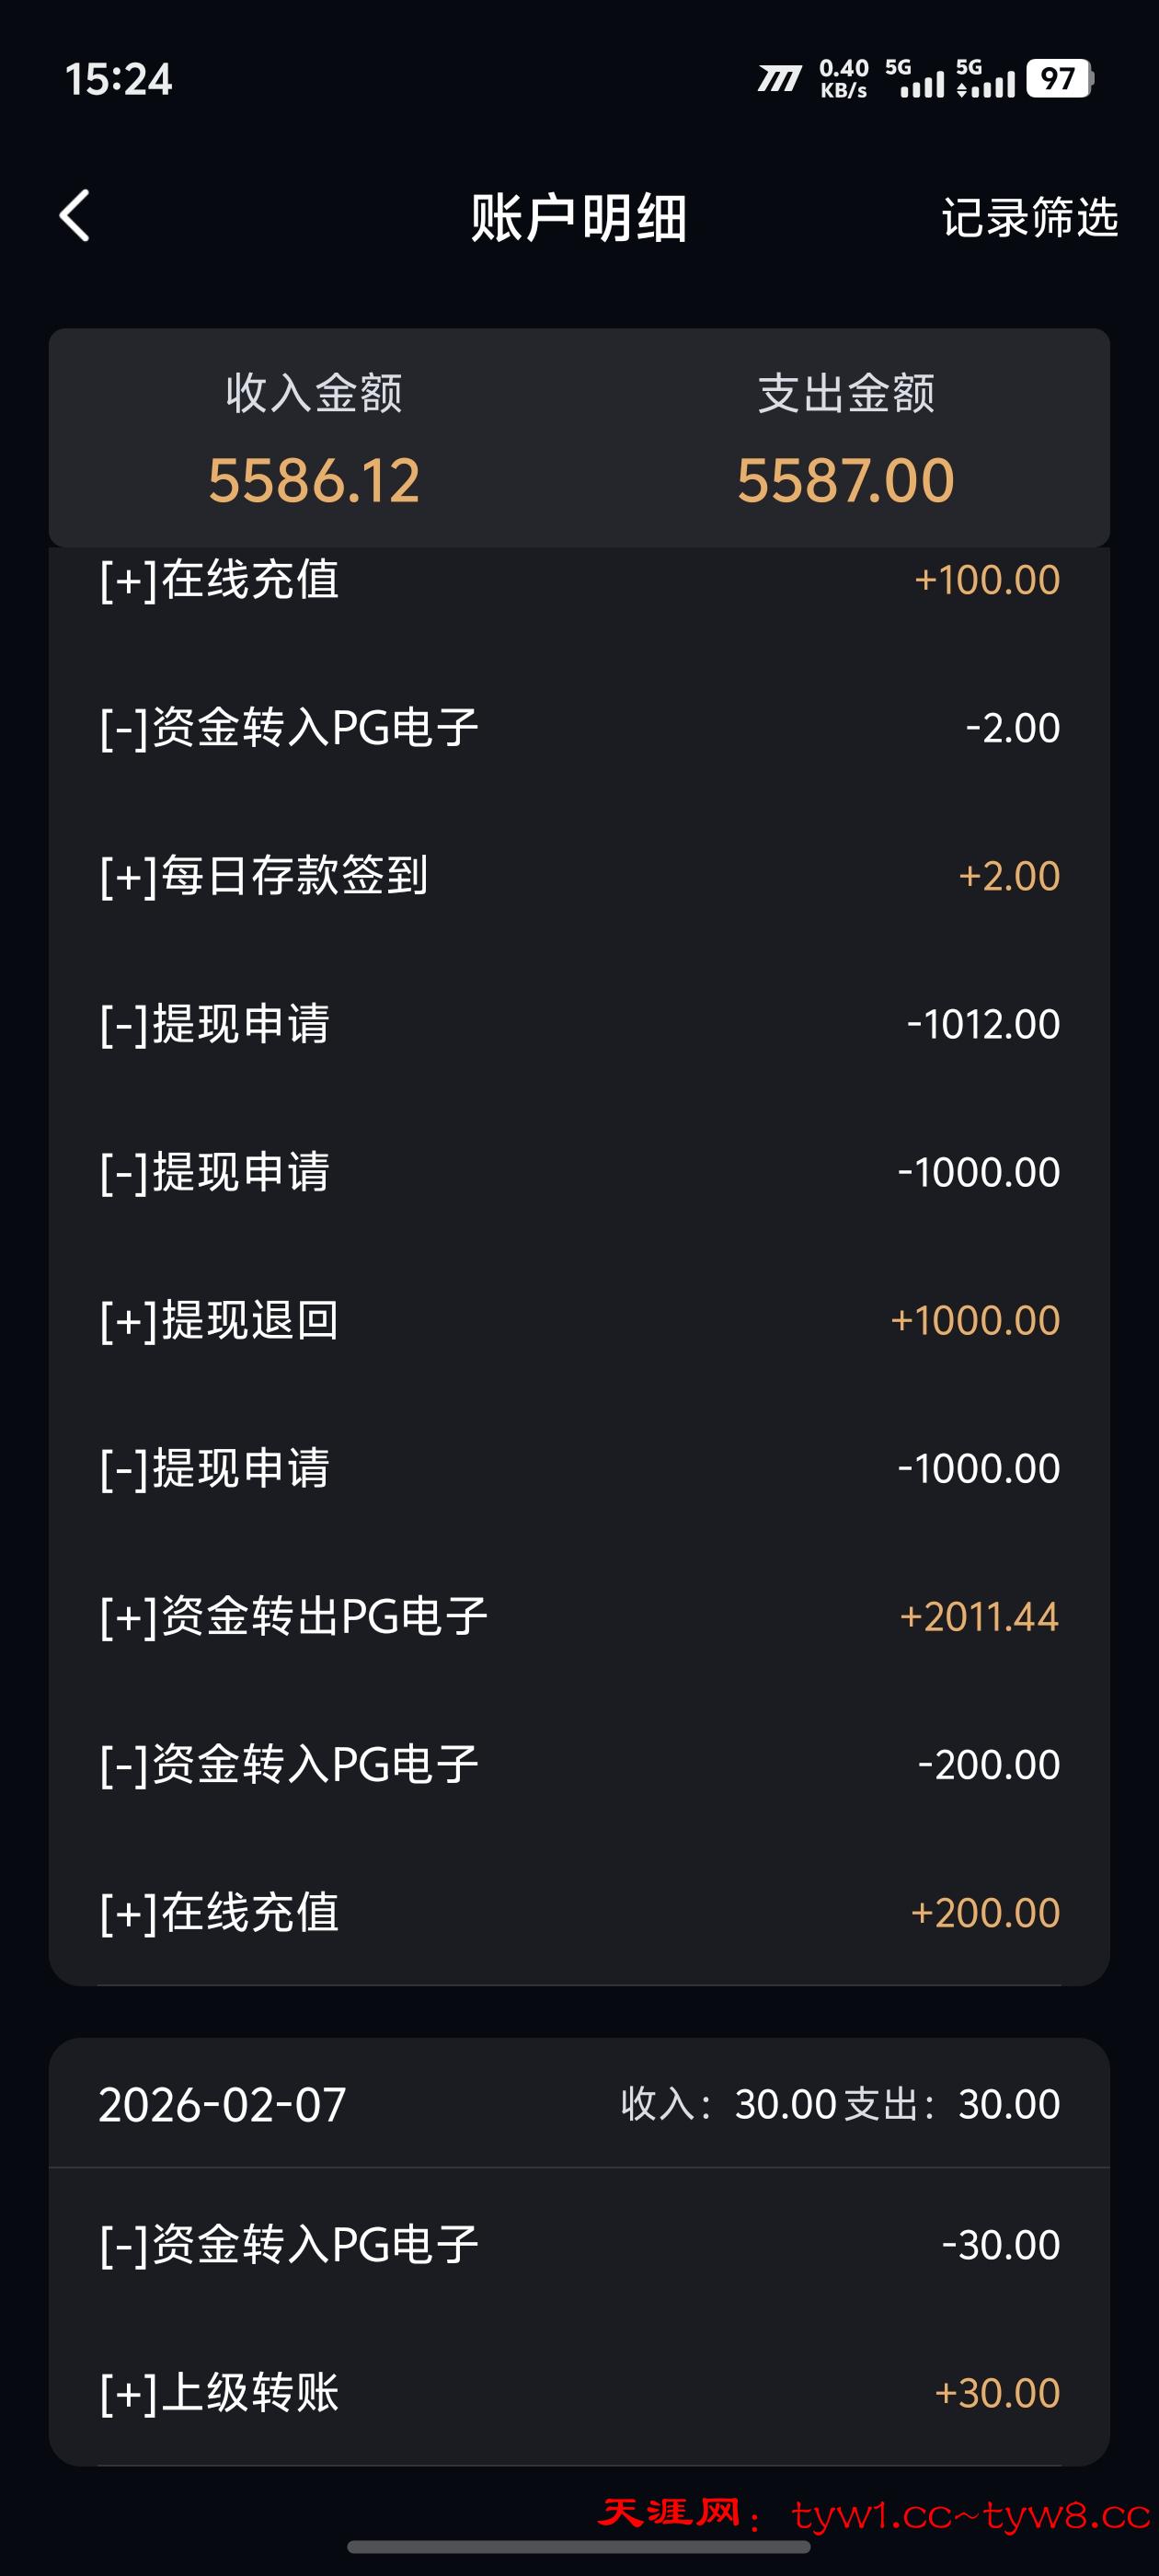Tap the status bar clock 15:24
1159x2576 pixels.
pyautogui.click(x=118, y=79)
